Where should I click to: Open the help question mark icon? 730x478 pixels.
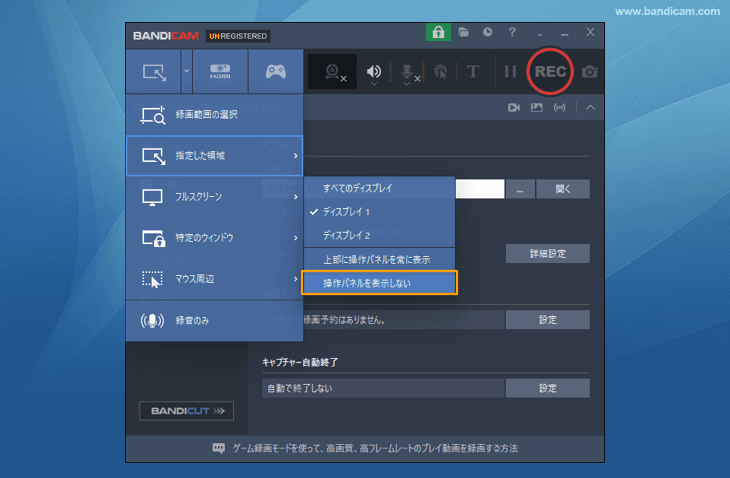pos(512,32)
